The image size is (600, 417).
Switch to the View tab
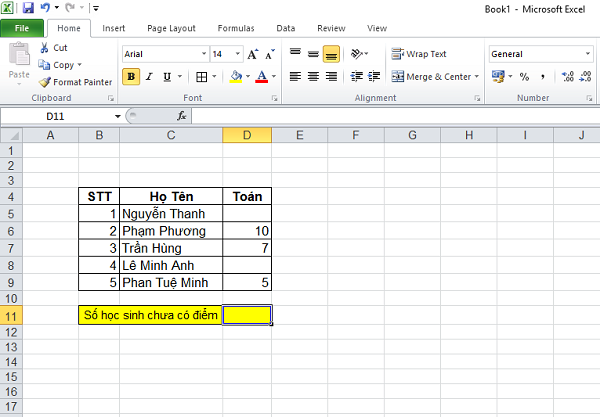click(x=377, y=28)
